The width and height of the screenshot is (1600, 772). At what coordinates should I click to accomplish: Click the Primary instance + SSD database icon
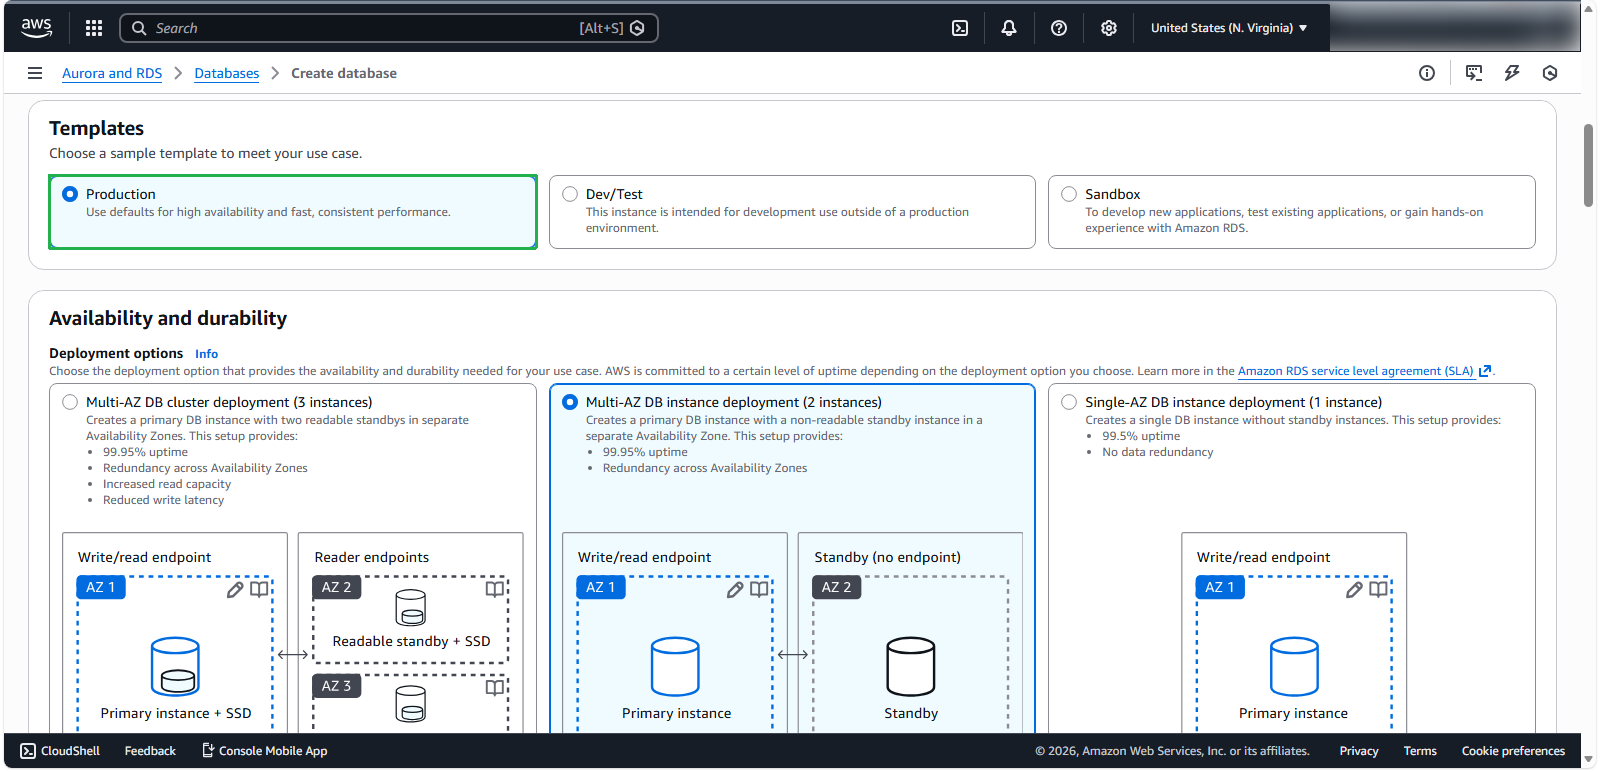(x=175, y=666)
